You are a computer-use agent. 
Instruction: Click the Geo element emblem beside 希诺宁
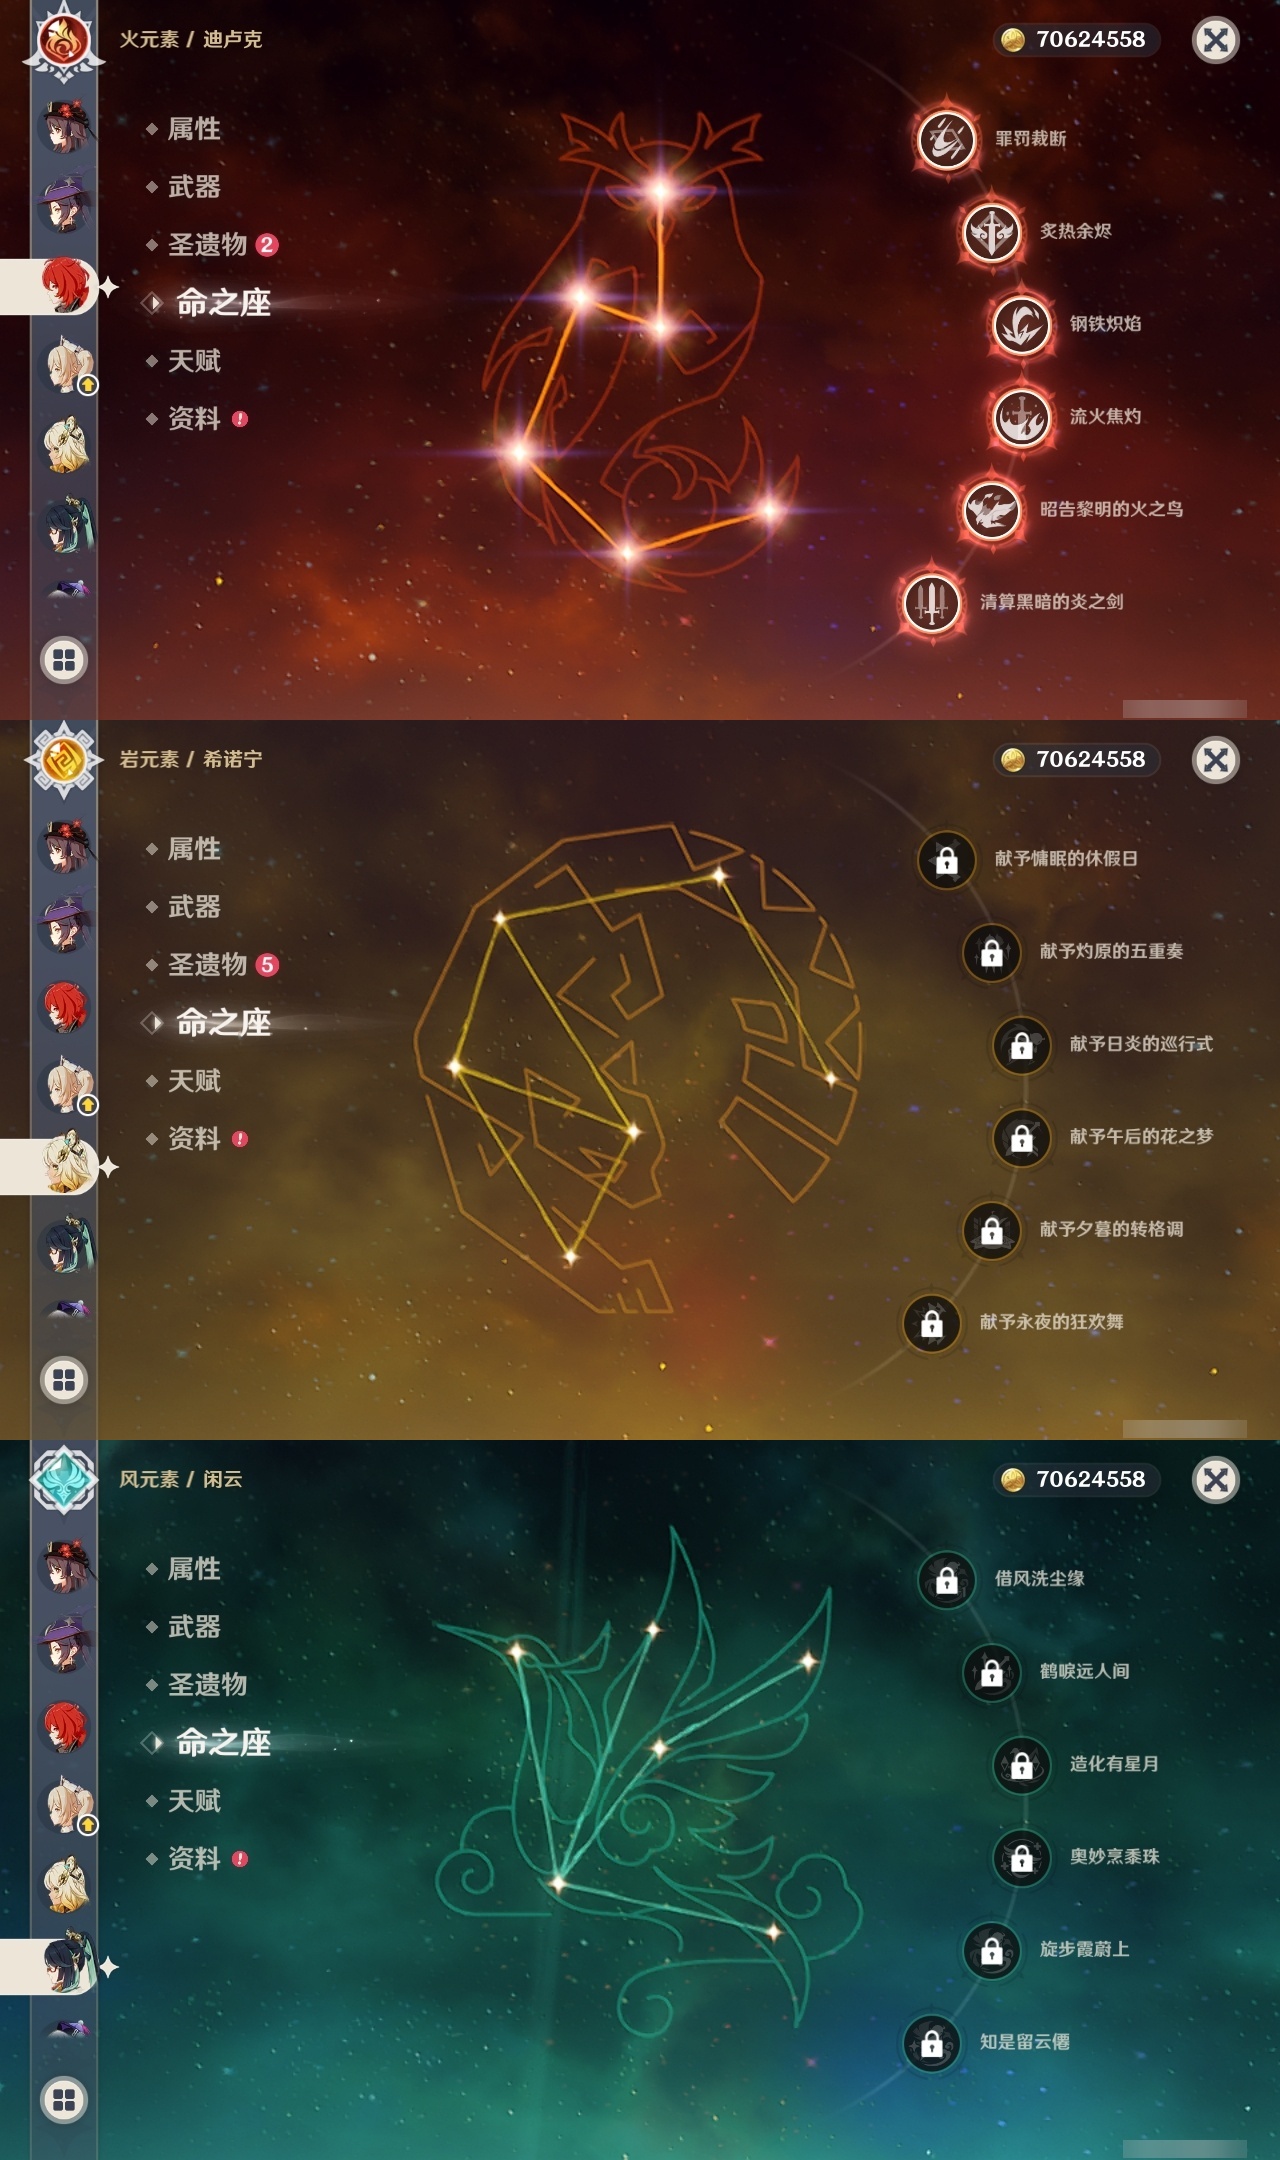(64, 760)
